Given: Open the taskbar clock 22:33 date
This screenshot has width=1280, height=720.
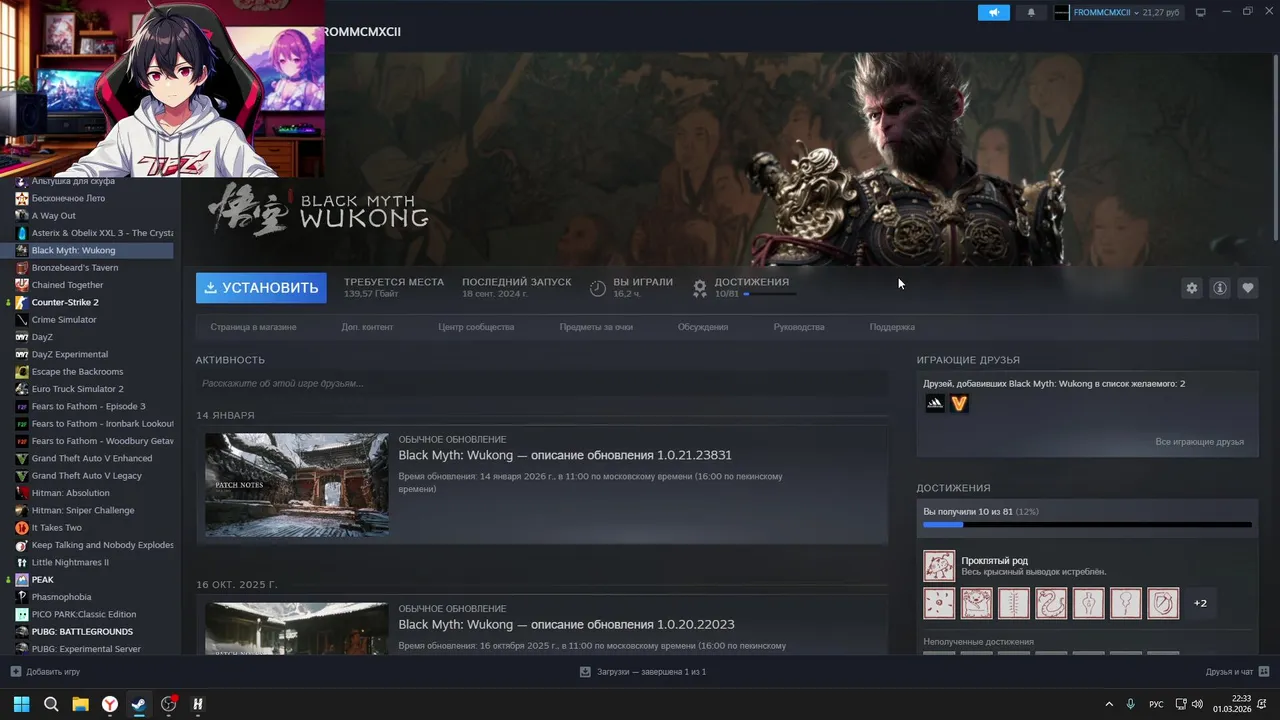Looking at the screenshot, I should 1232,704.
